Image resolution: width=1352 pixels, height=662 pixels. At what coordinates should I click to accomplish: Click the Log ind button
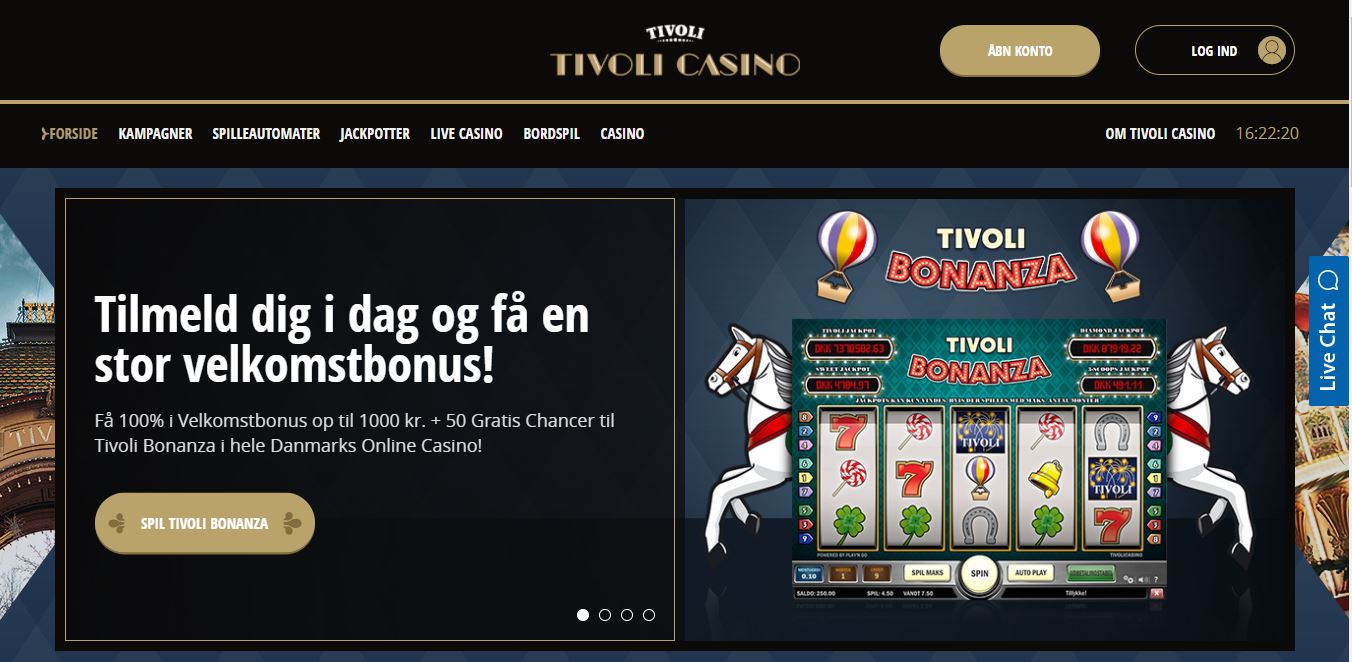pyautogui.click(x=1215, y=50)
